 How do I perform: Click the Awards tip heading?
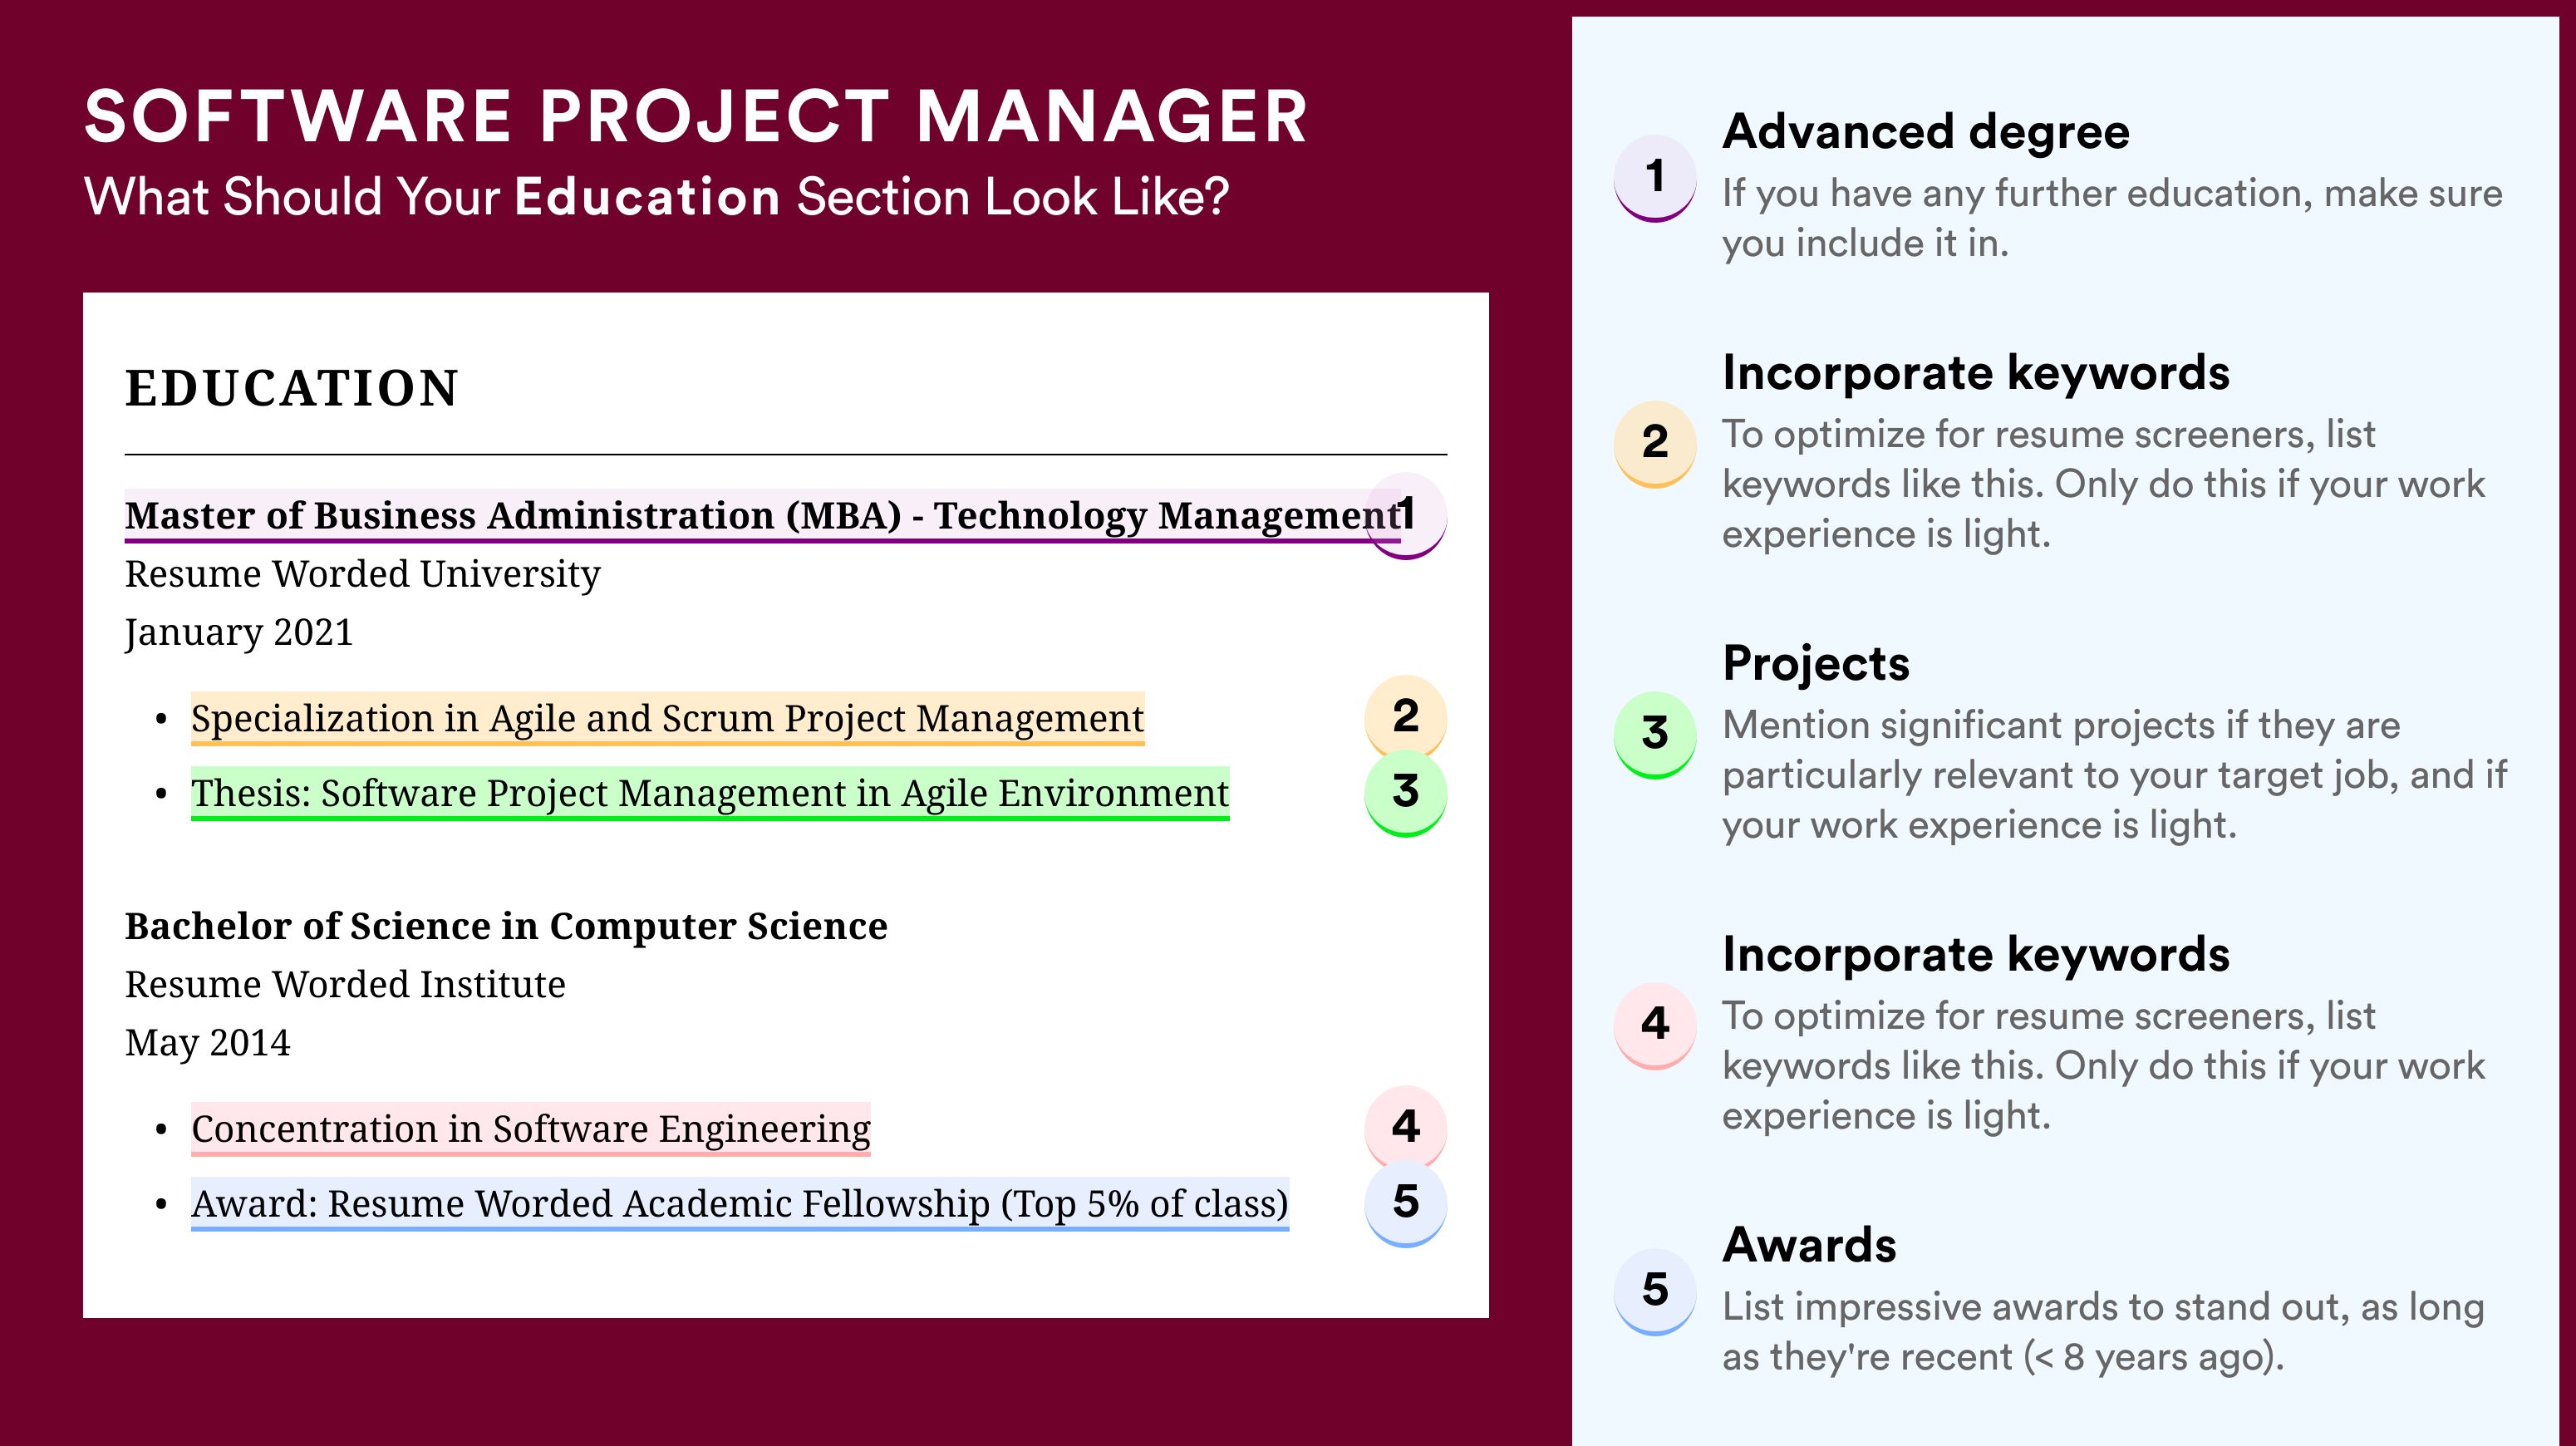pyautogui.click(x=1809, y=1245)
